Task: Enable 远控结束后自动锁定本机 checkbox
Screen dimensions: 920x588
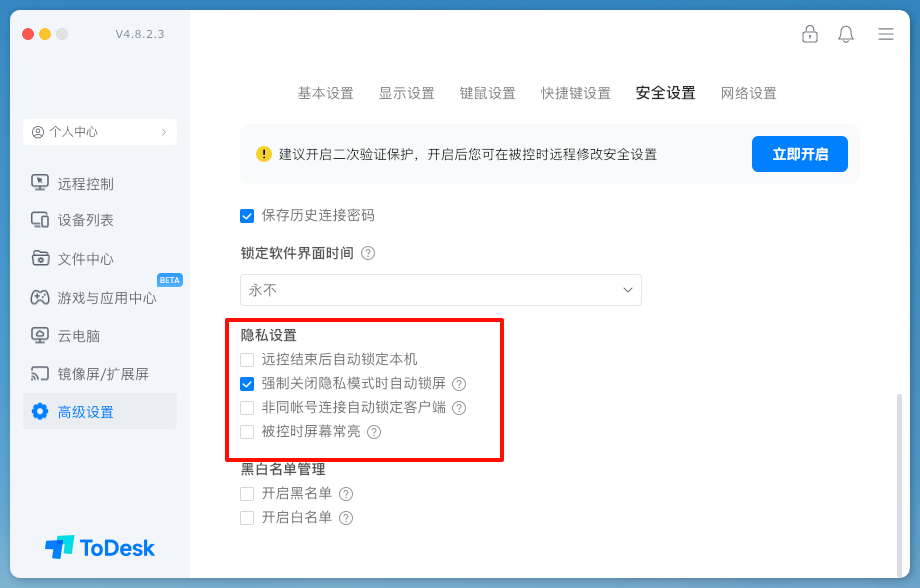Action: tap(247, 359)
